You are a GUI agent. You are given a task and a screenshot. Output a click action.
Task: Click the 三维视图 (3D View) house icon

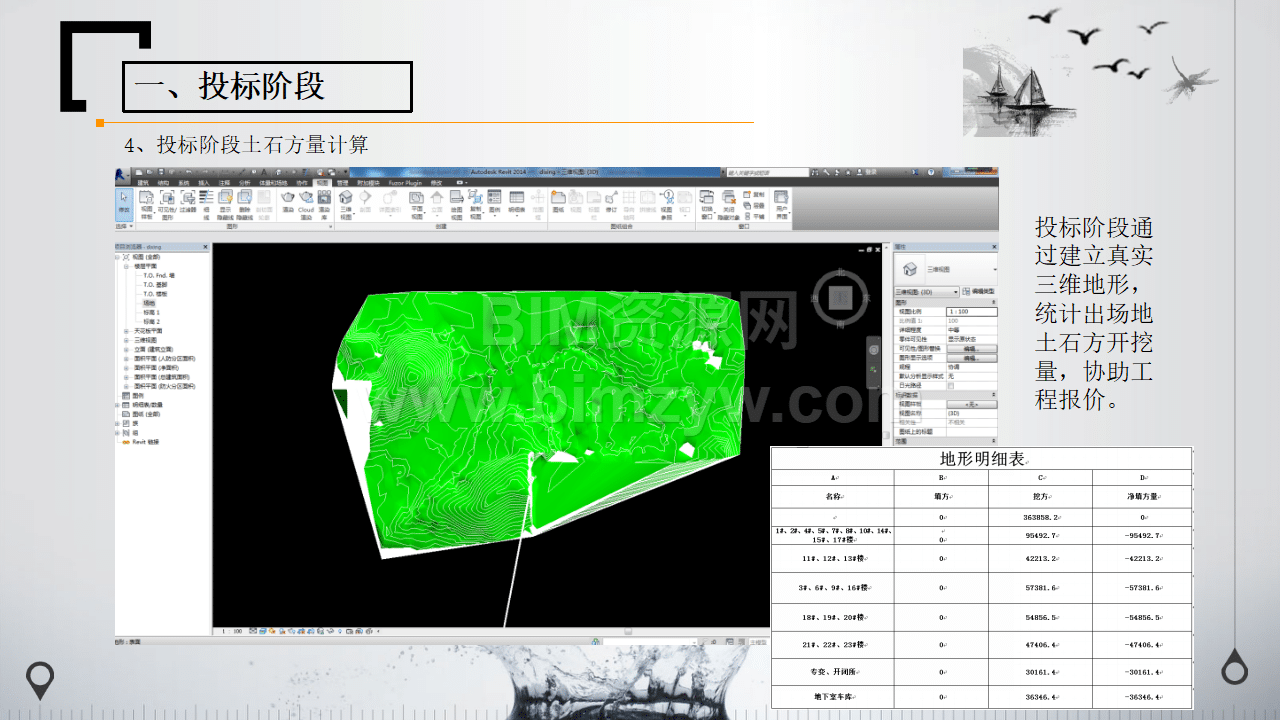point(346,205)
